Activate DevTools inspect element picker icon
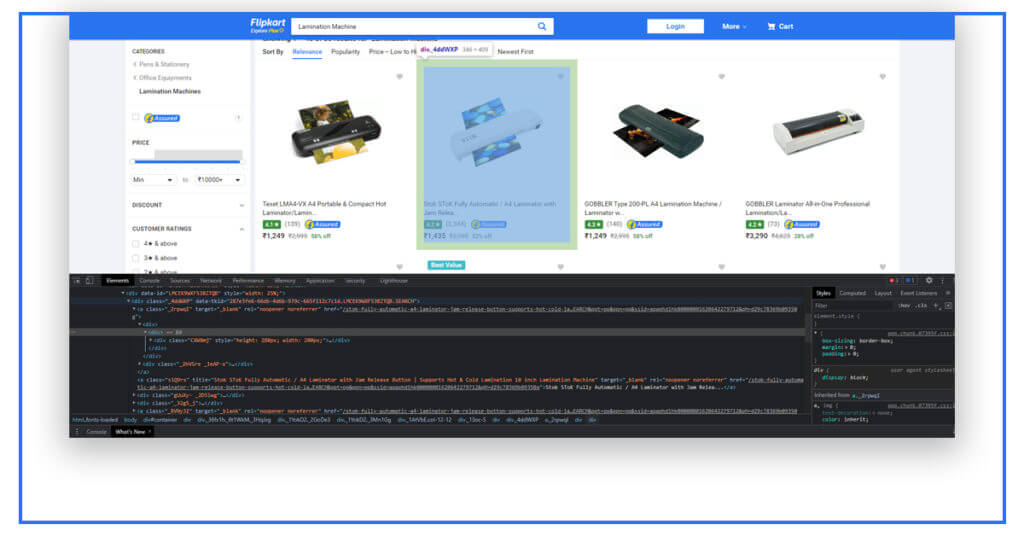 click(77, 281)
